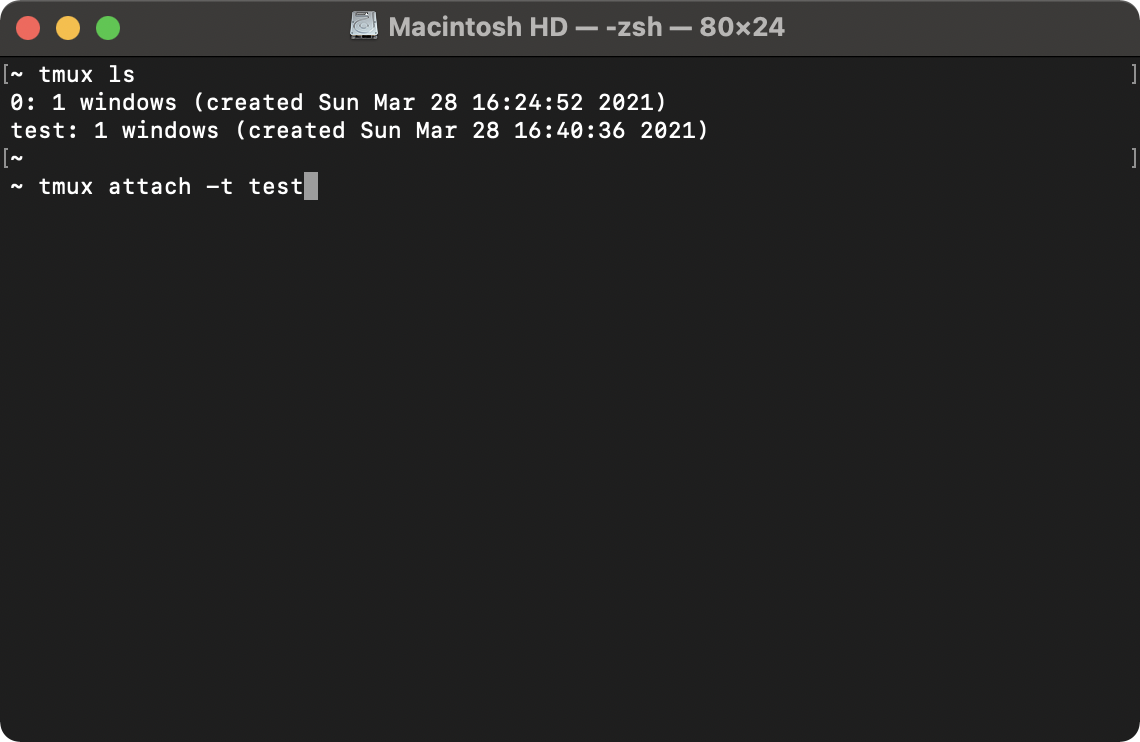Click the 80×24 size text in title bar

point(742,27)
